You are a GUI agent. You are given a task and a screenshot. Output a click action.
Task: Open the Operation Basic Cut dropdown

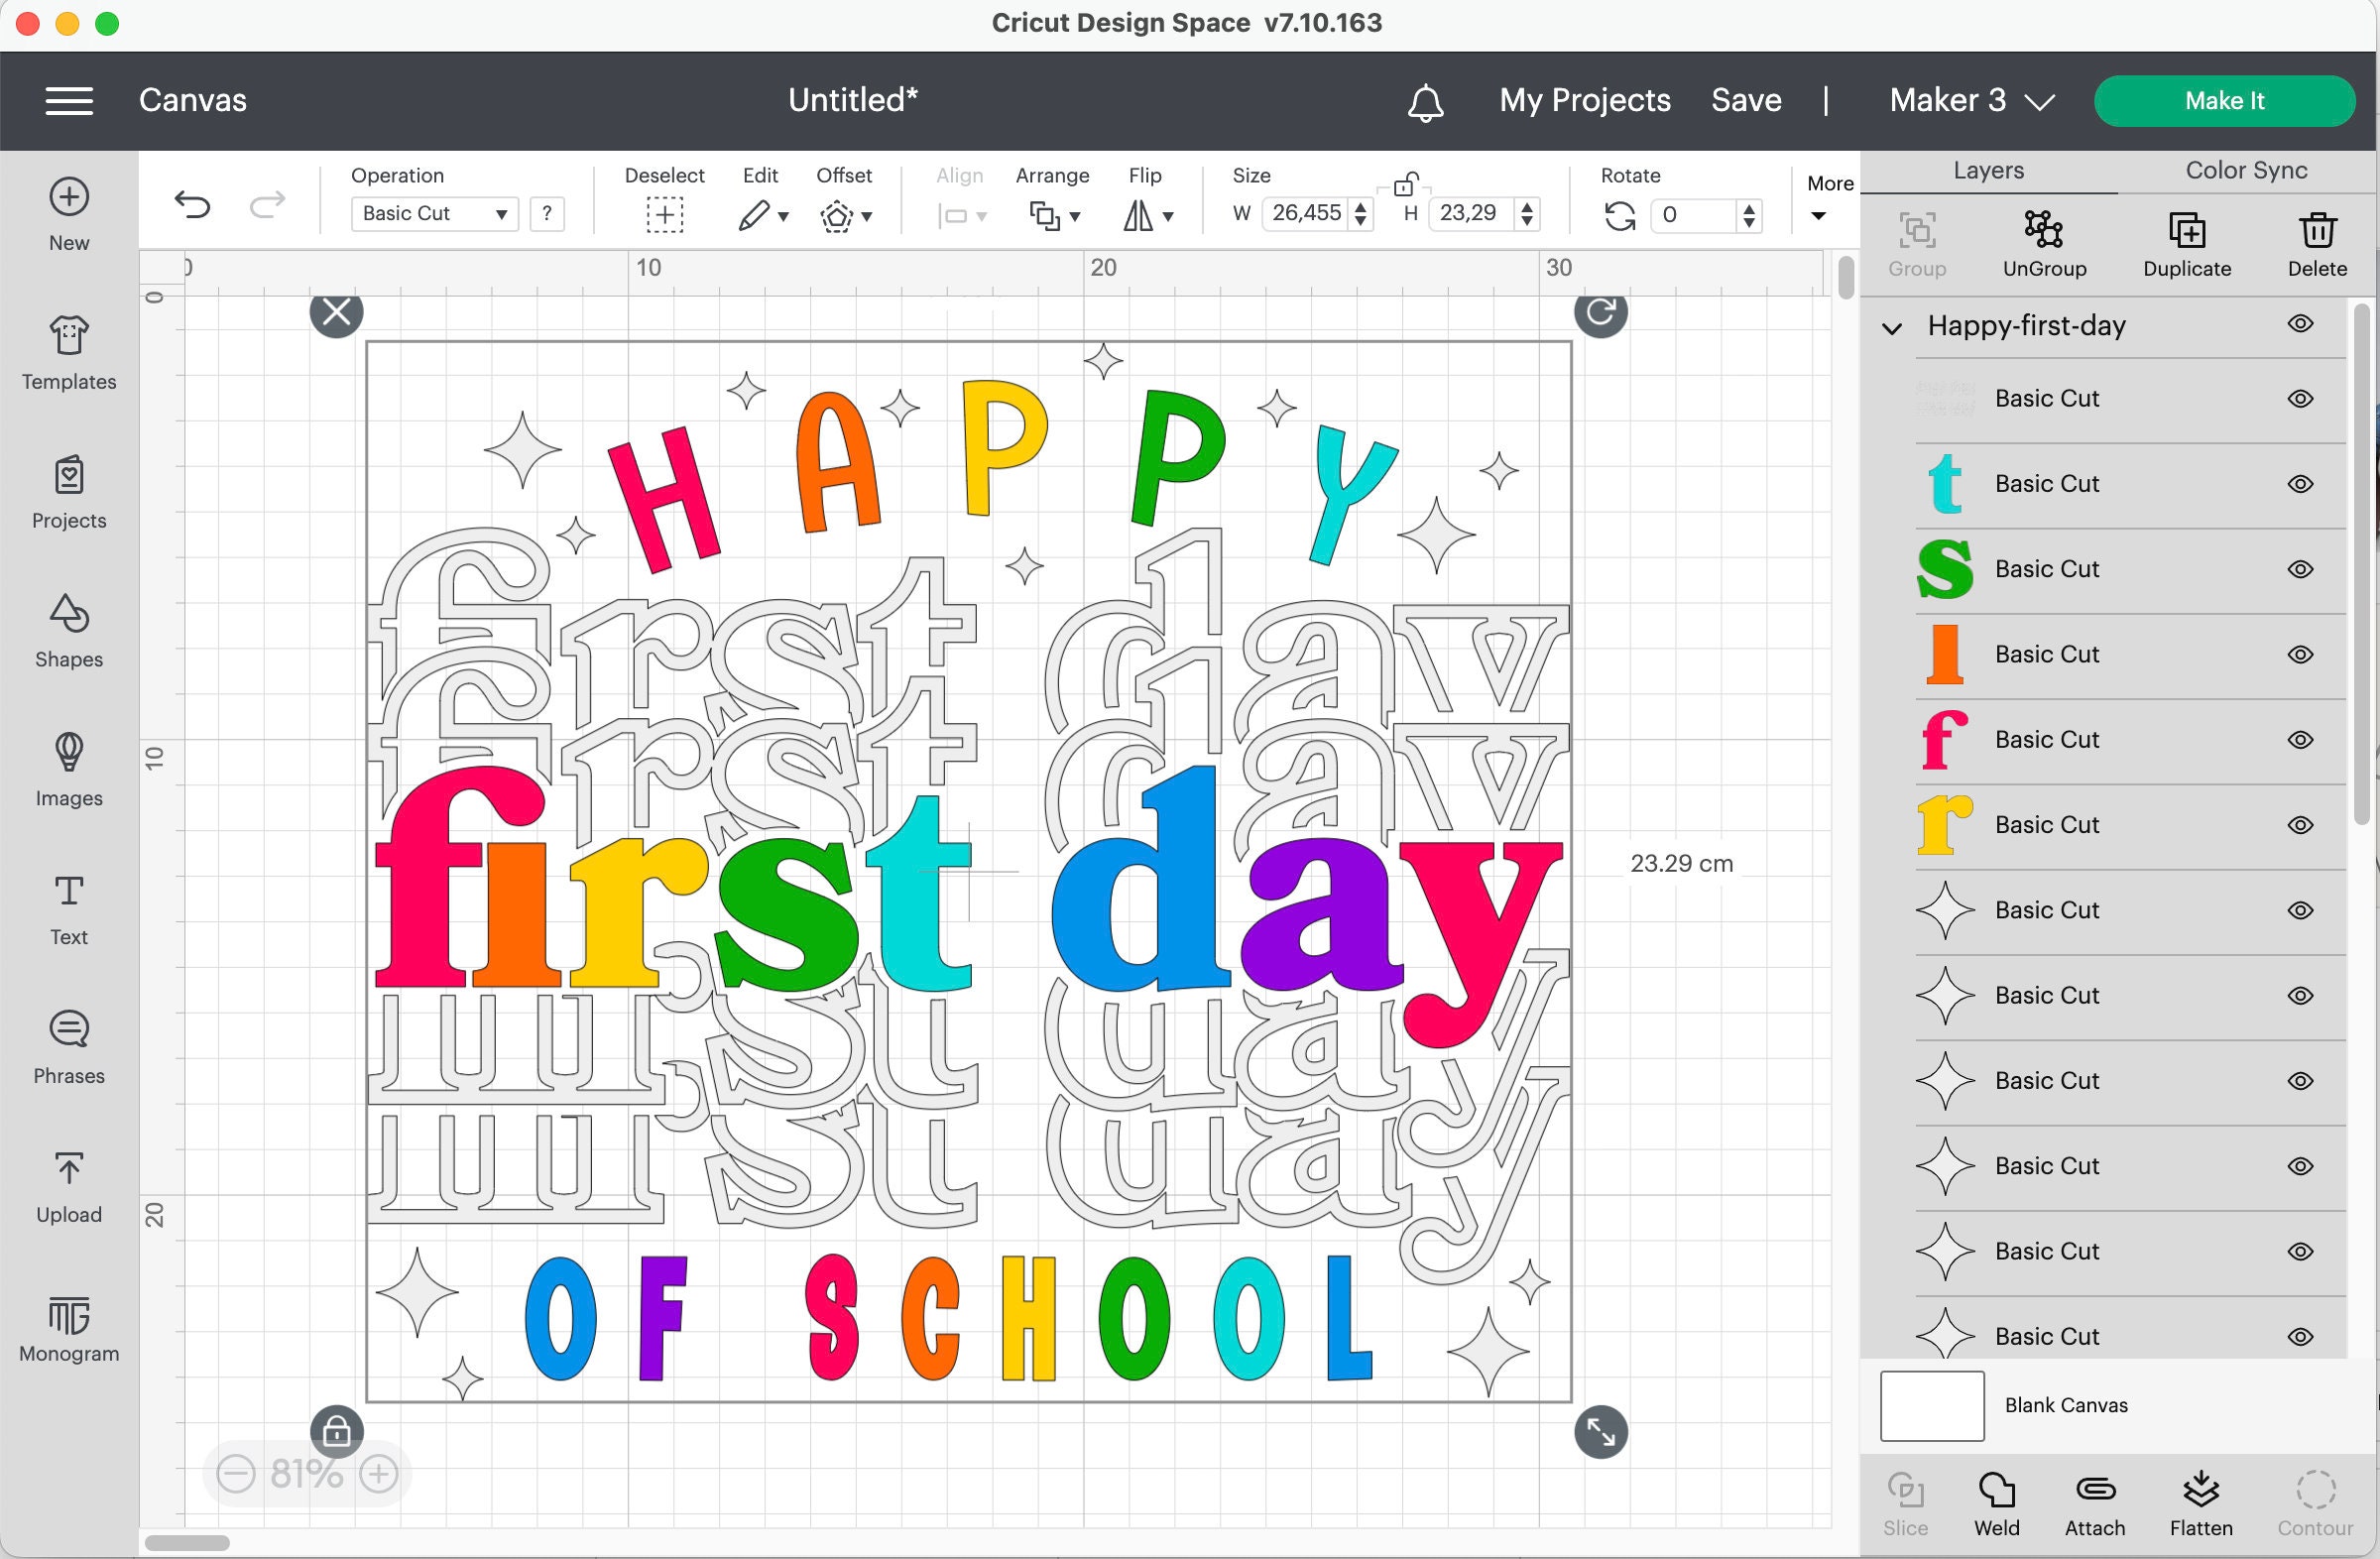pos(433,213)
